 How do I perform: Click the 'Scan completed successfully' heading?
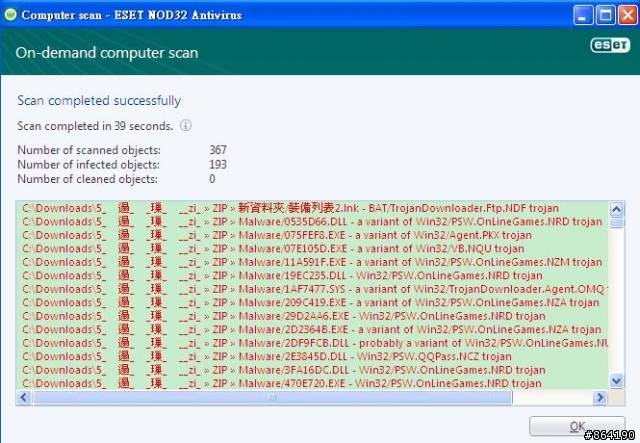[x=99, y=100]
